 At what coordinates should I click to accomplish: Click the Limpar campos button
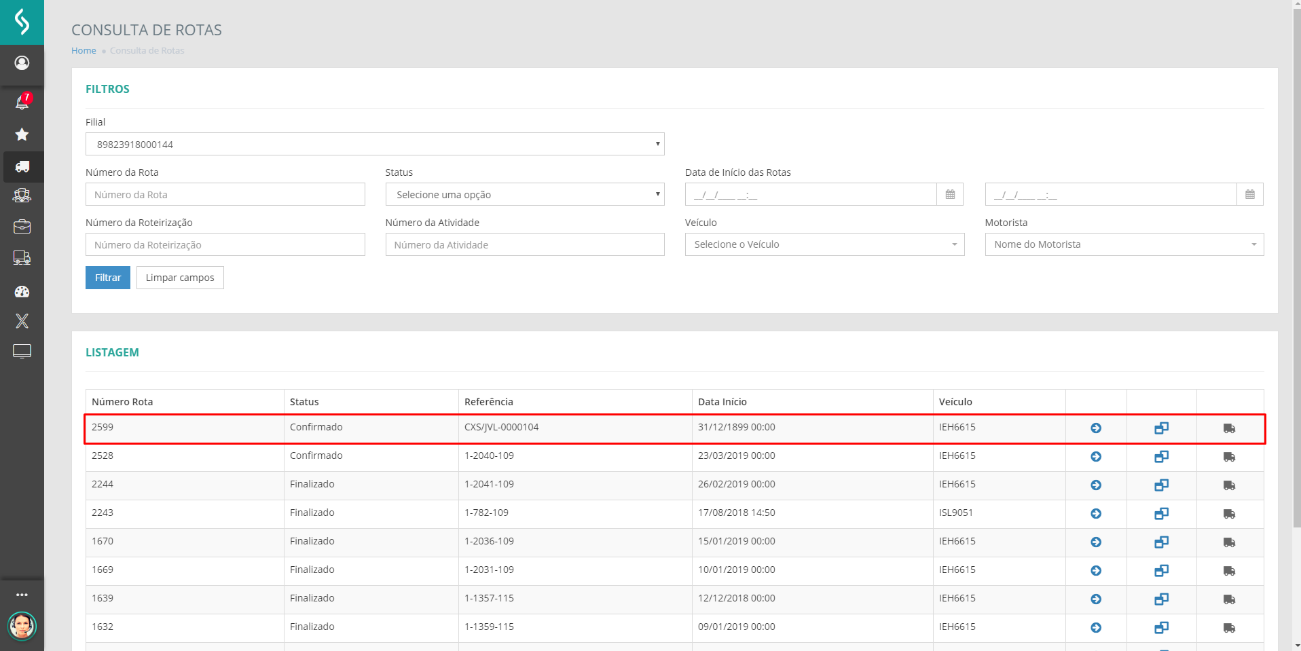coord(180,278)
